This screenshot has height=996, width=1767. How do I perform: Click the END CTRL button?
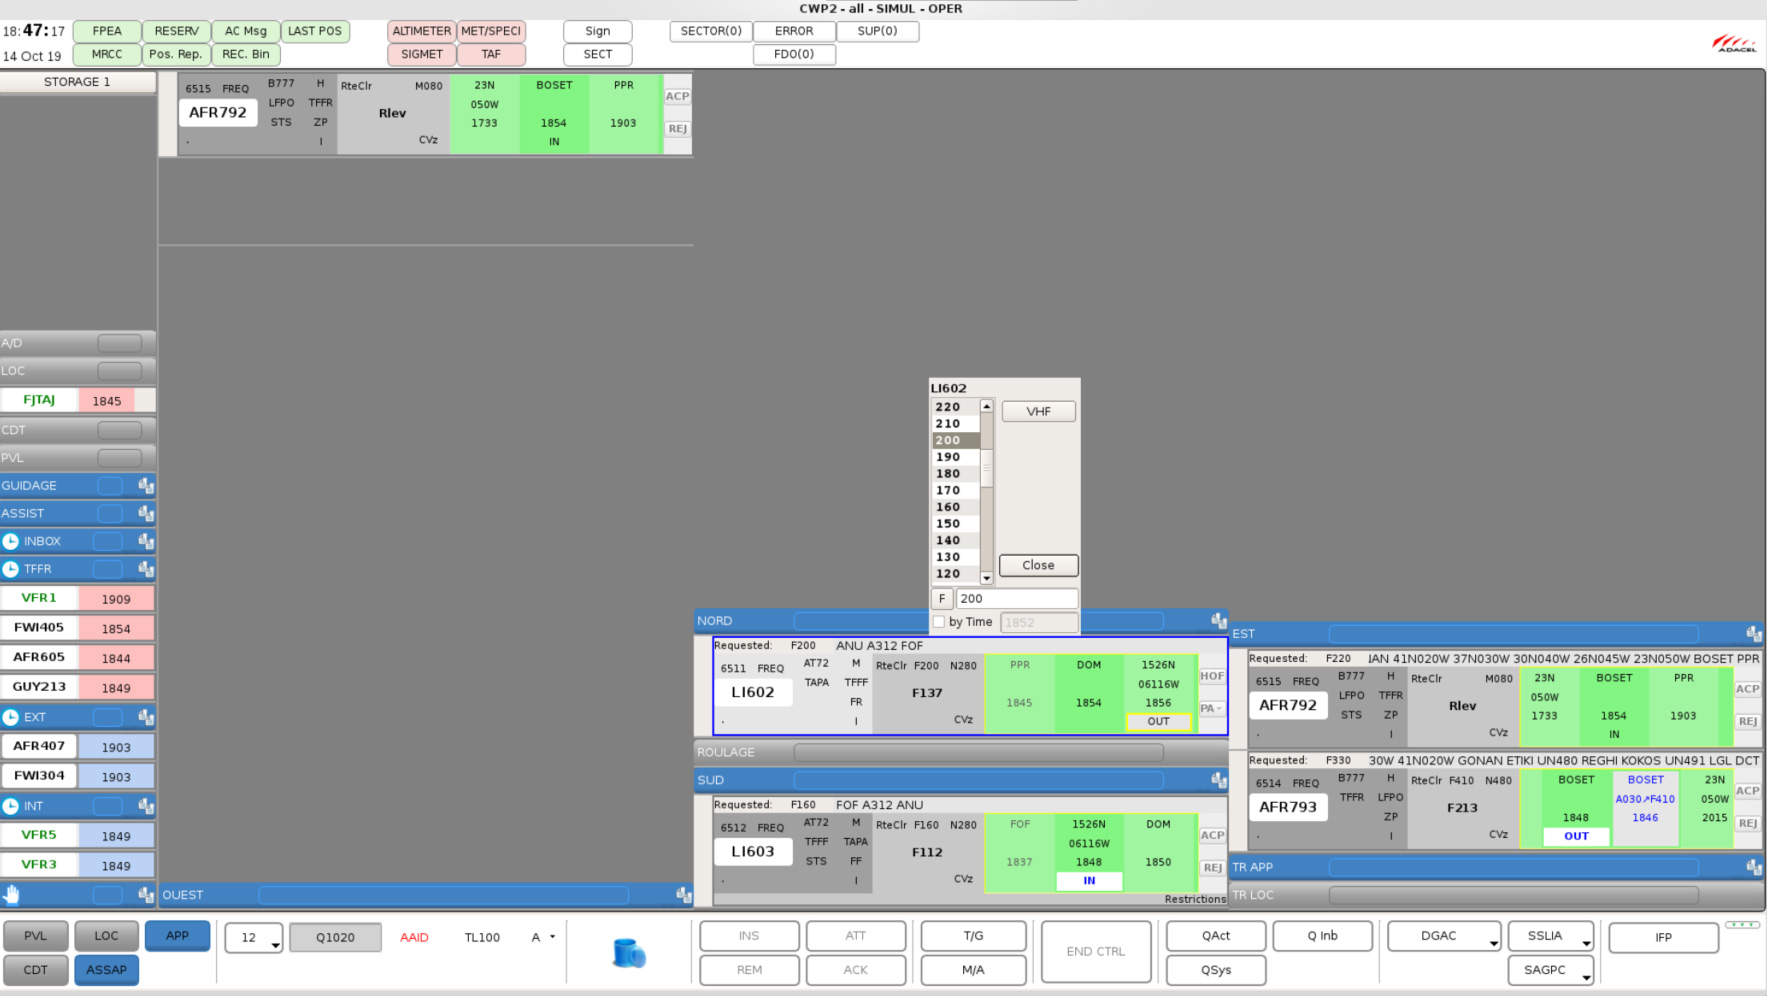coord(1095,952)
